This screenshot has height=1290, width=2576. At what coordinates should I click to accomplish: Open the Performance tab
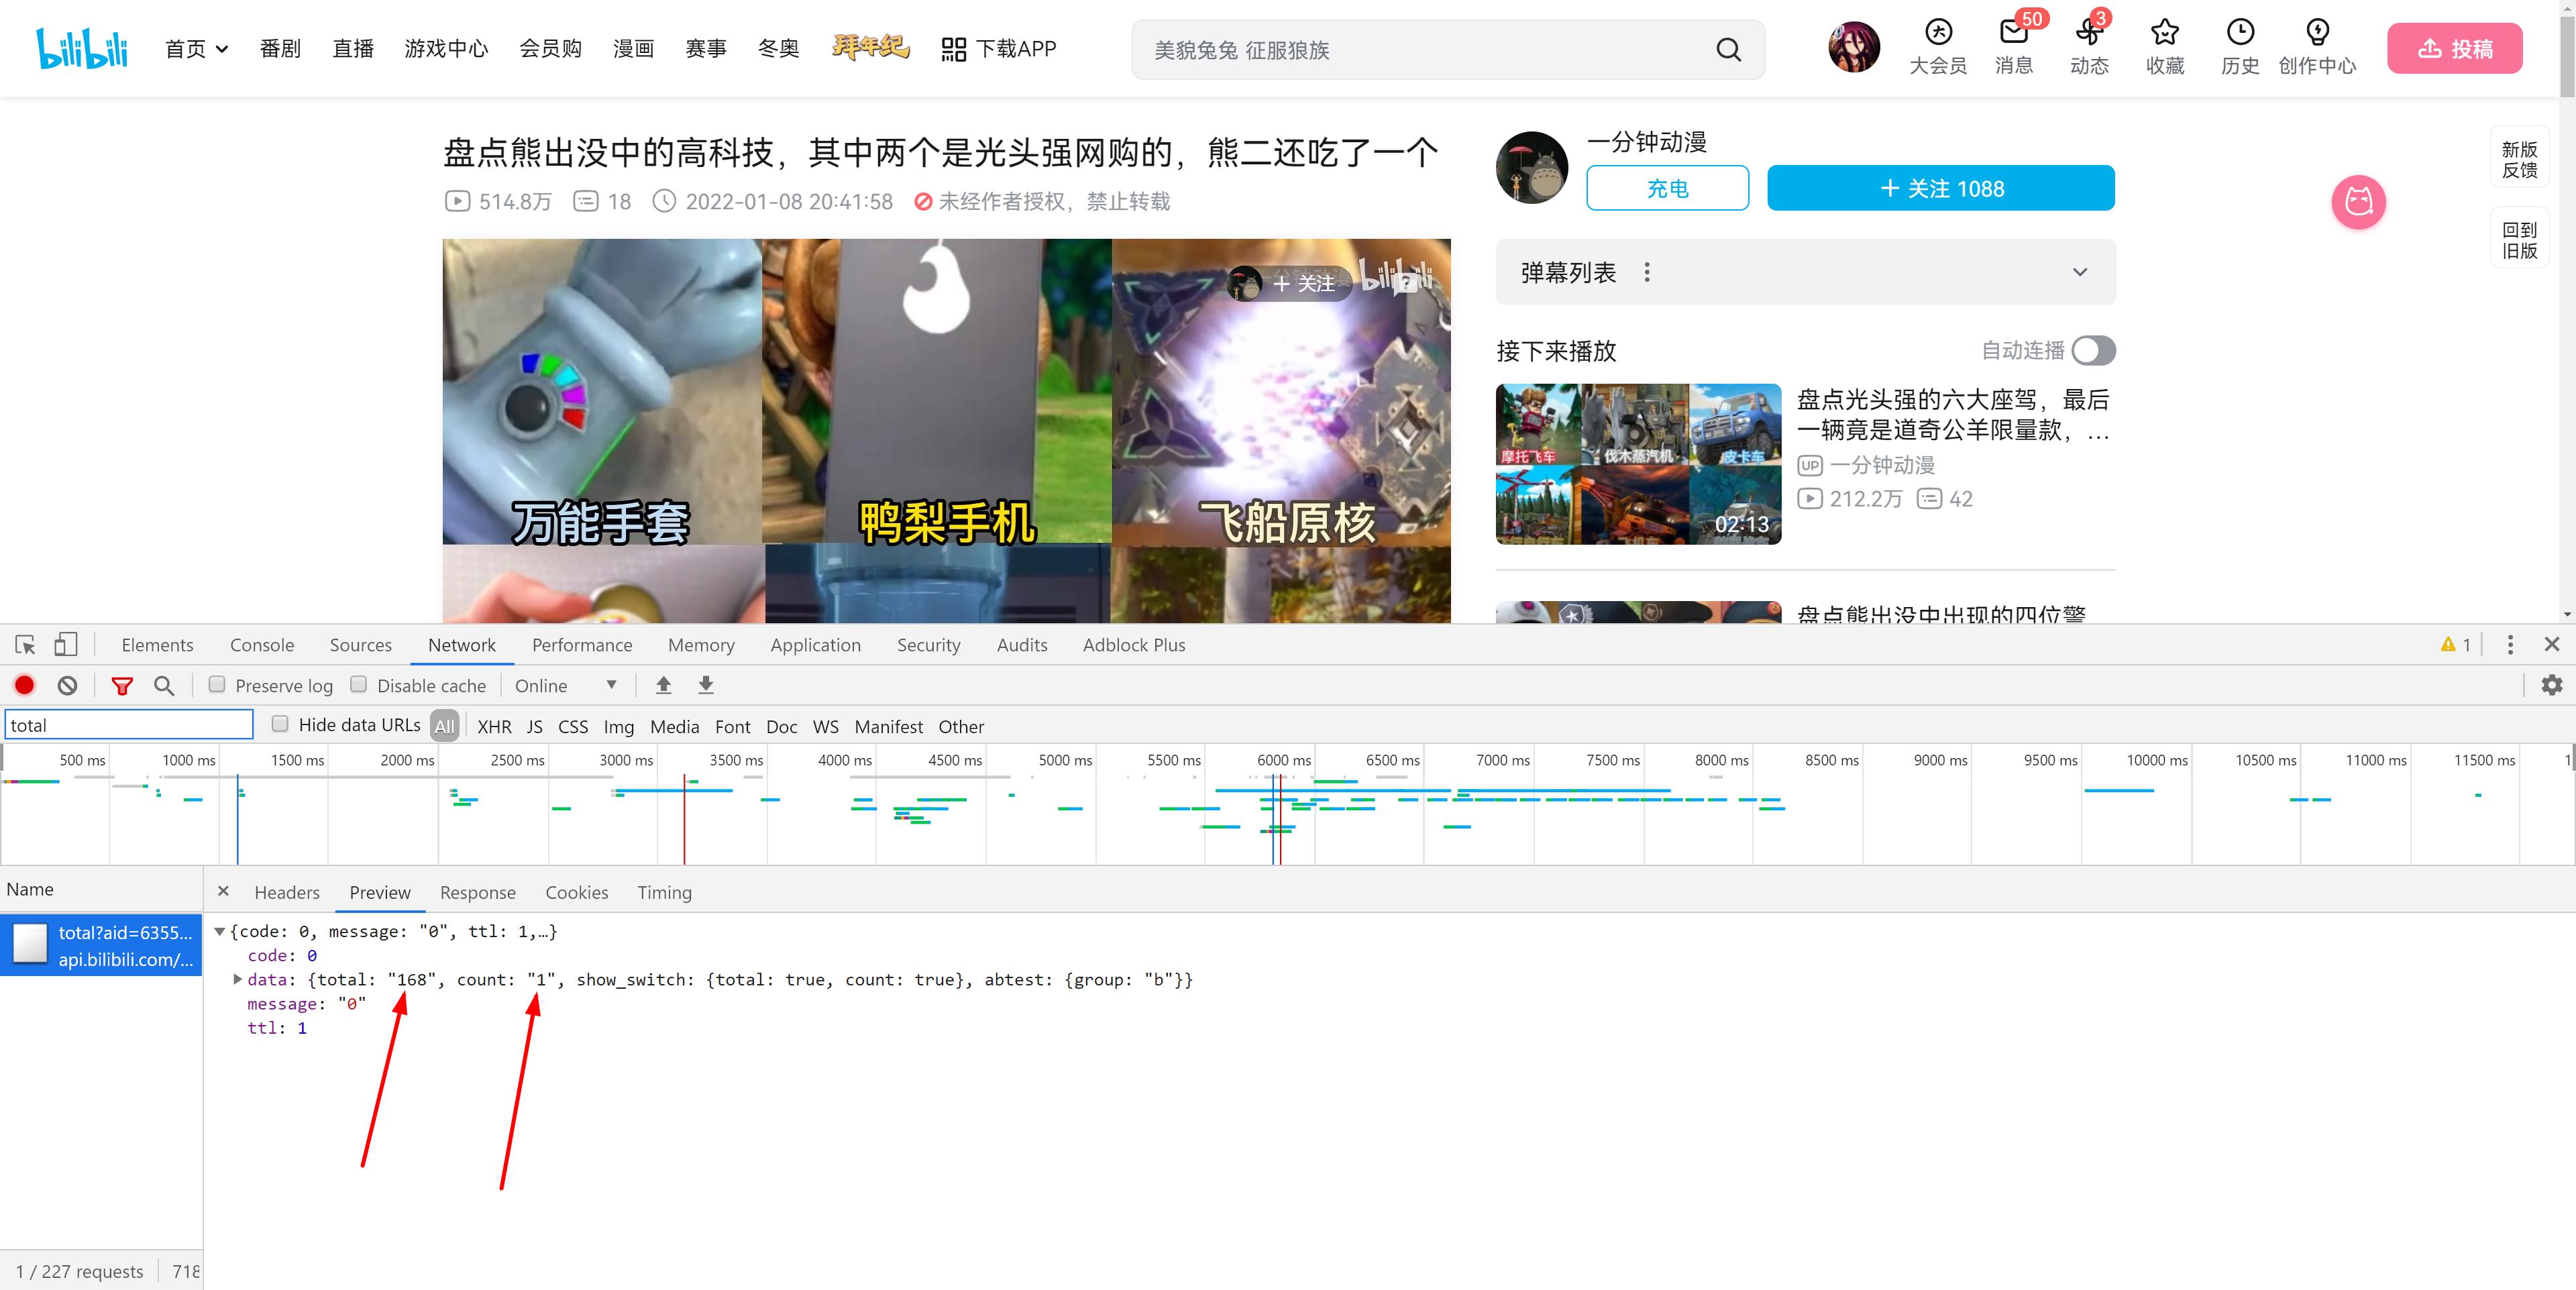582,645
